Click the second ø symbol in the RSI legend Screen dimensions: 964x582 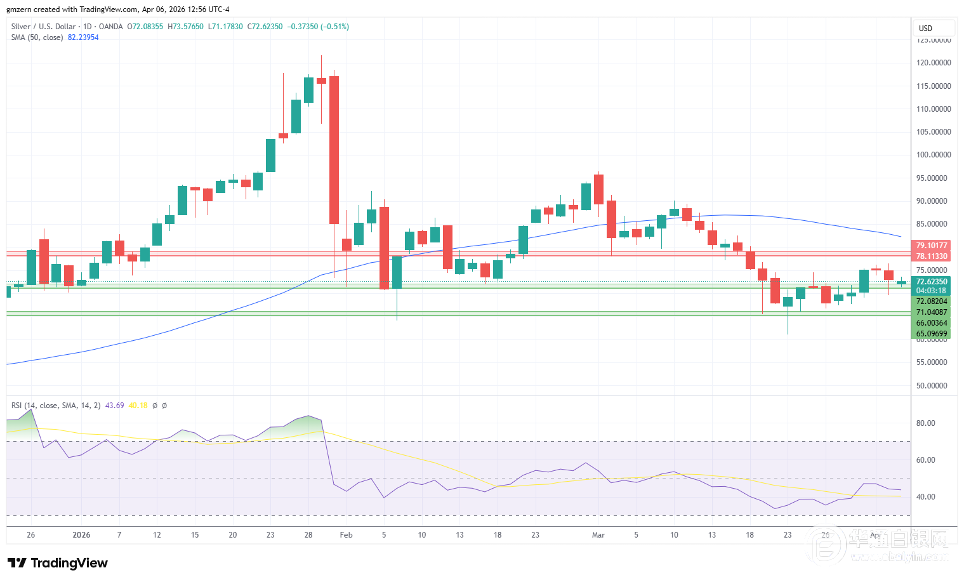click(165, 405)
